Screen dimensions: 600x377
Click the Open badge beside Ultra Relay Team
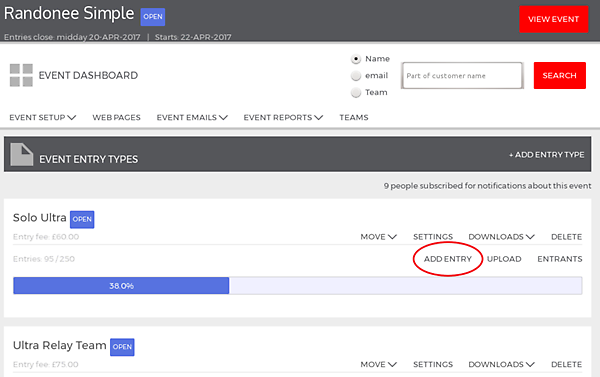(122, 347)
